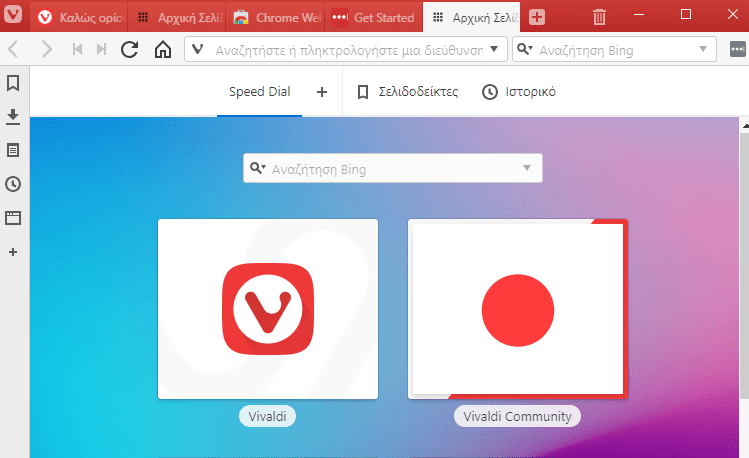
Task: Open the Notes side panel
Action: pyautogui.click(x=13, y=150)
